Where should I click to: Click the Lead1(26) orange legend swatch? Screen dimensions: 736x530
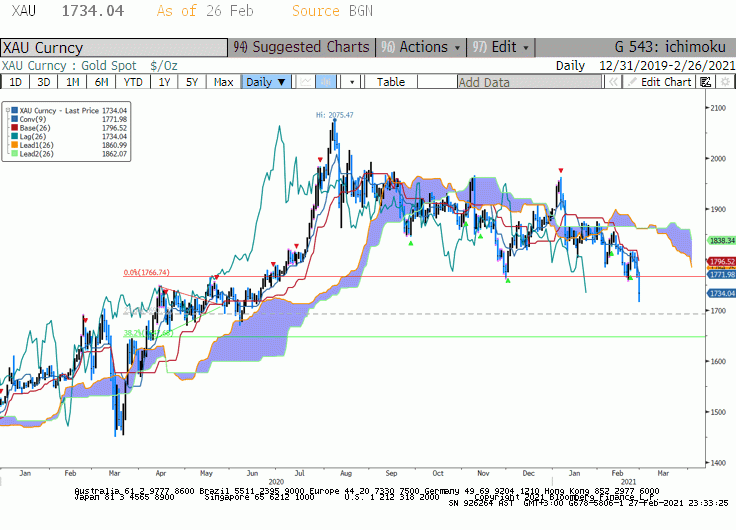[x=15, y=145]
